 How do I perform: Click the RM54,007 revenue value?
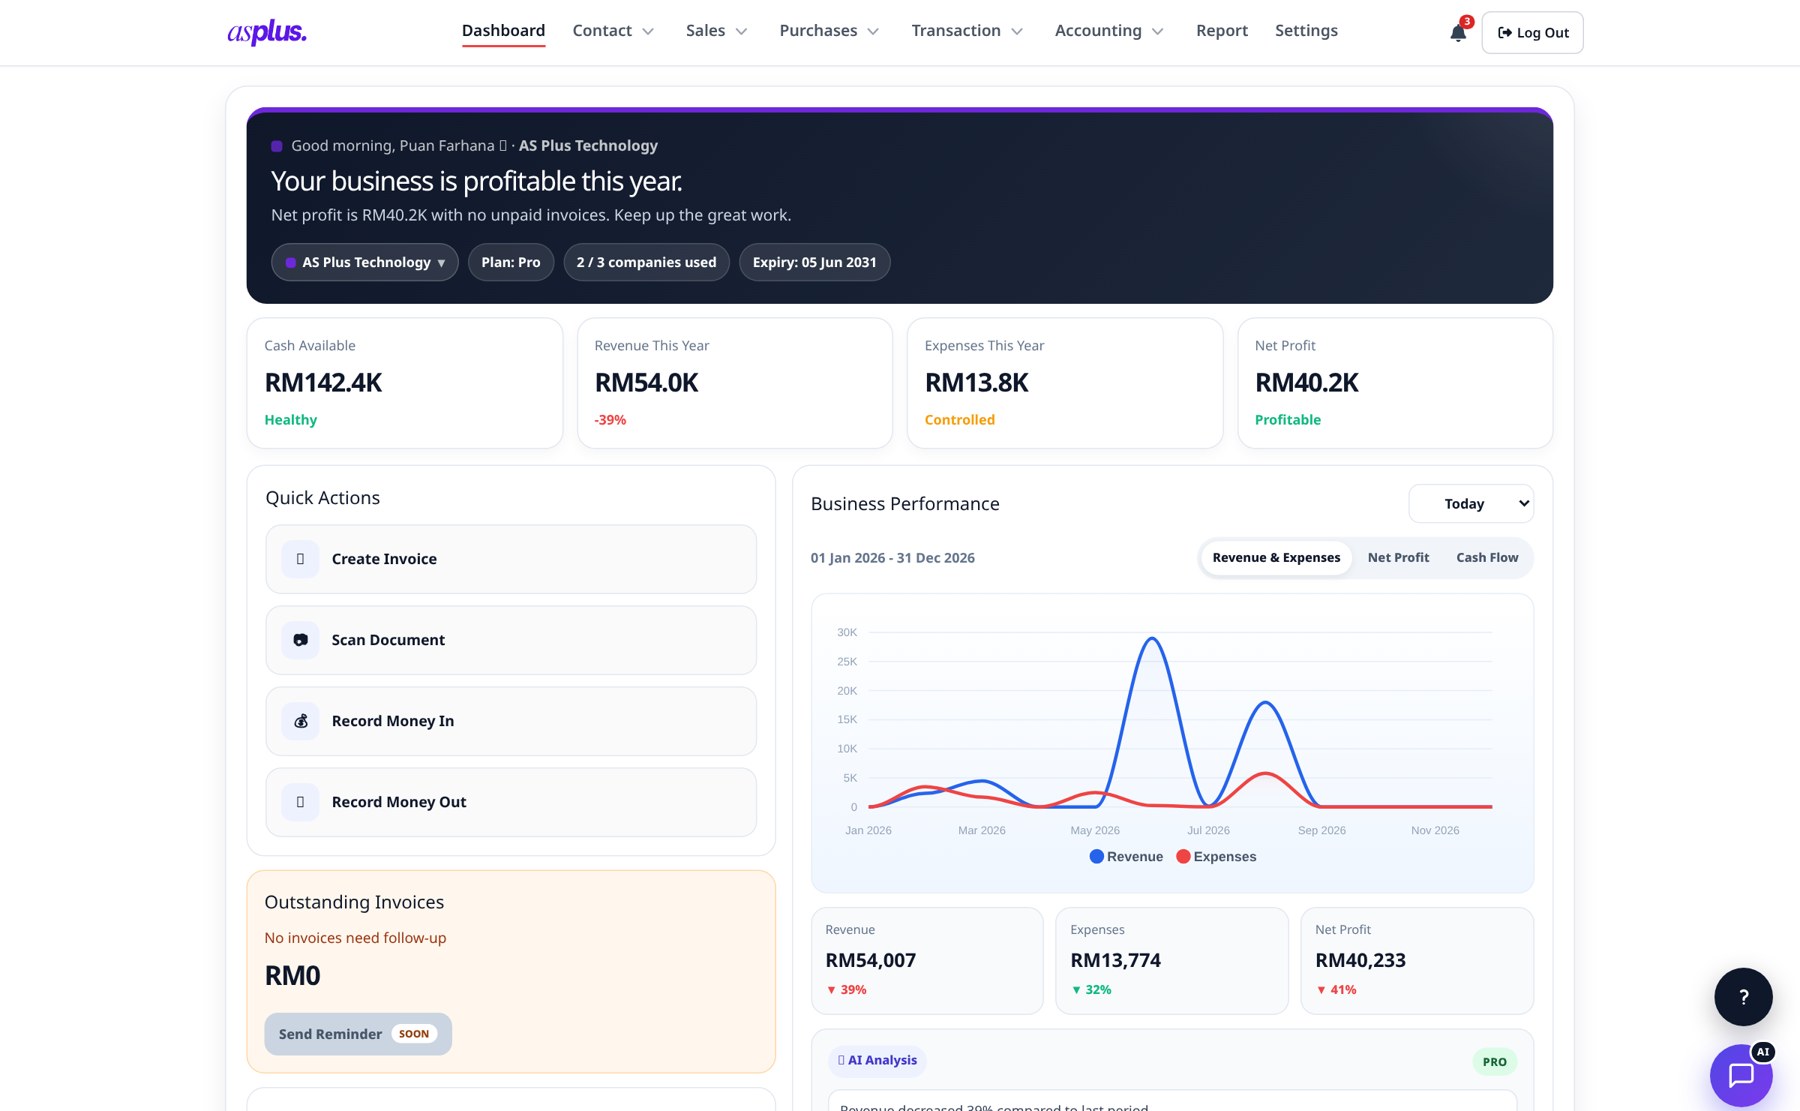point(870,960)
